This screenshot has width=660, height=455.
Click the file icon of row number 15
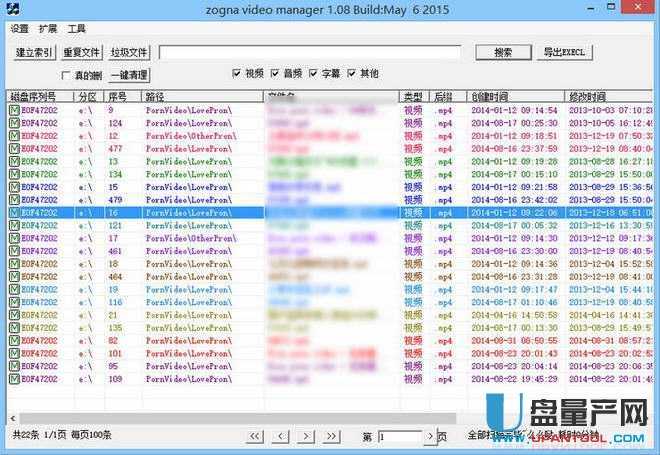[14, 187]
